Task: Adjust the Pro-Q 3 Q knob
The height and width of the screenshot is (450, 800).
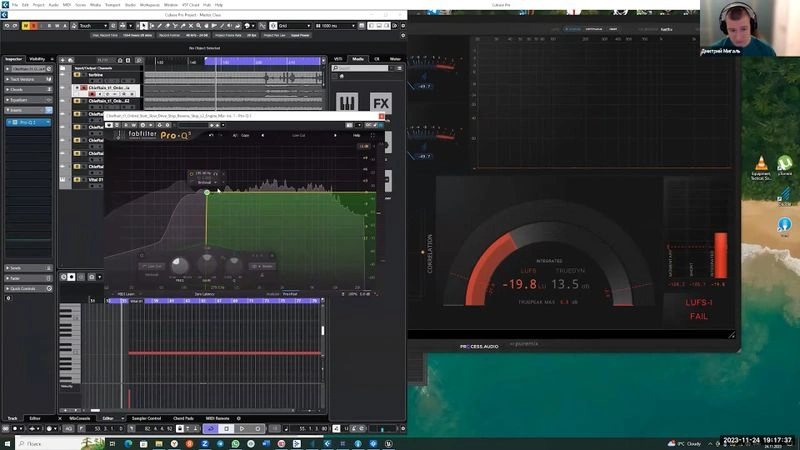Action: pyautogui.click(x=234, y=264)
